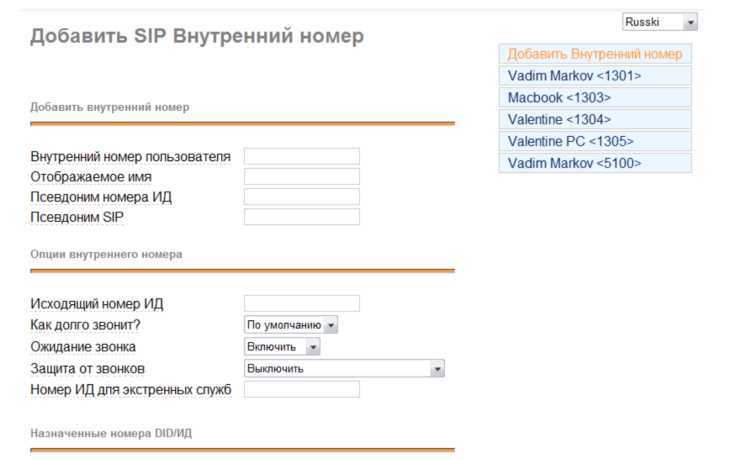Open the 'Ожидание звонка' dropdown
Image resolution: width=730 pixels, height=460 pixels.
282,346
